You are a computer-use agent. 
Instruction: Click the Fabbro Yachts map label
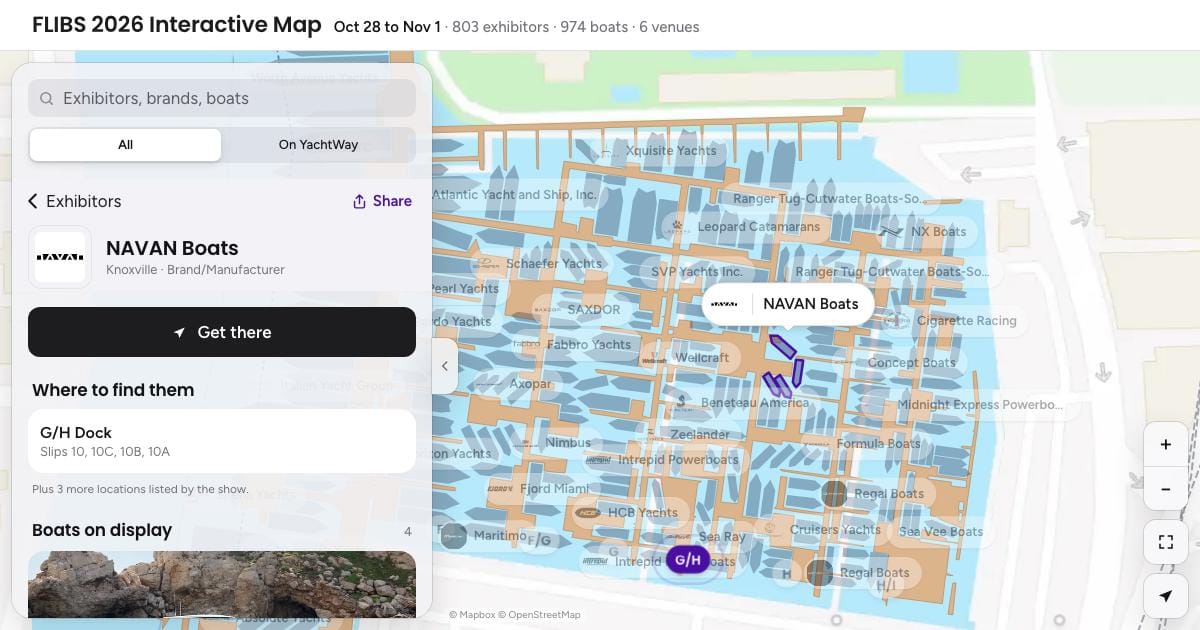click(589, 345)
